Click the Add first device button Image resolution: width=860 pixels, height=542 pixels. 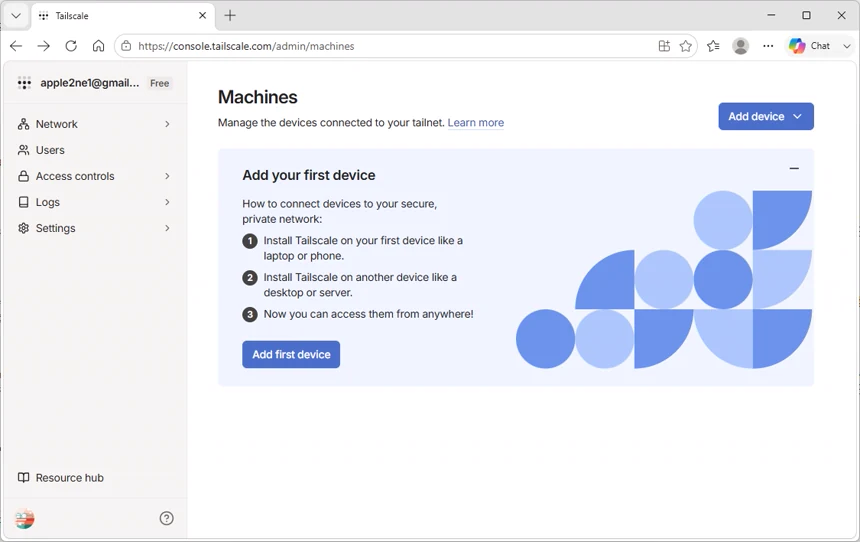pyautogui.click(x=291, y=354)
